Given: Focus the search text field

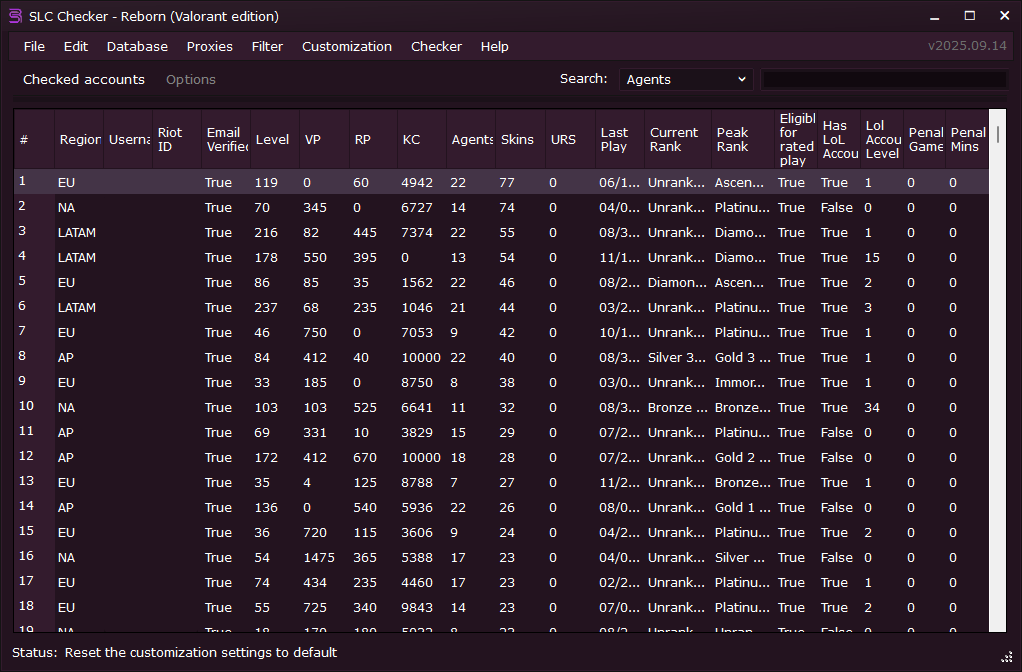Looking at the screenshot, I should [x=884, y=80].
